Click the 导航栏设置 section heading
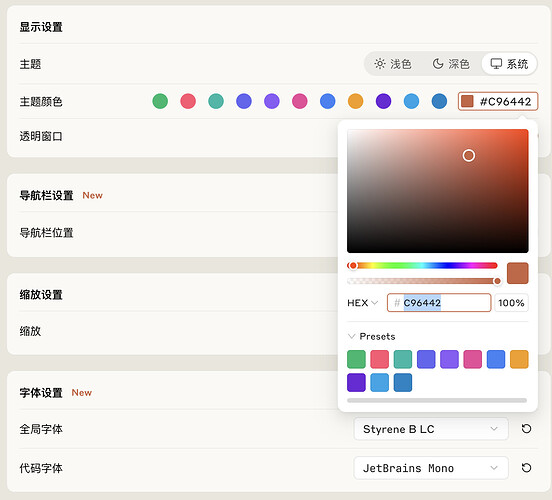This screenshot has width=552, height=500. coord(46,195)
